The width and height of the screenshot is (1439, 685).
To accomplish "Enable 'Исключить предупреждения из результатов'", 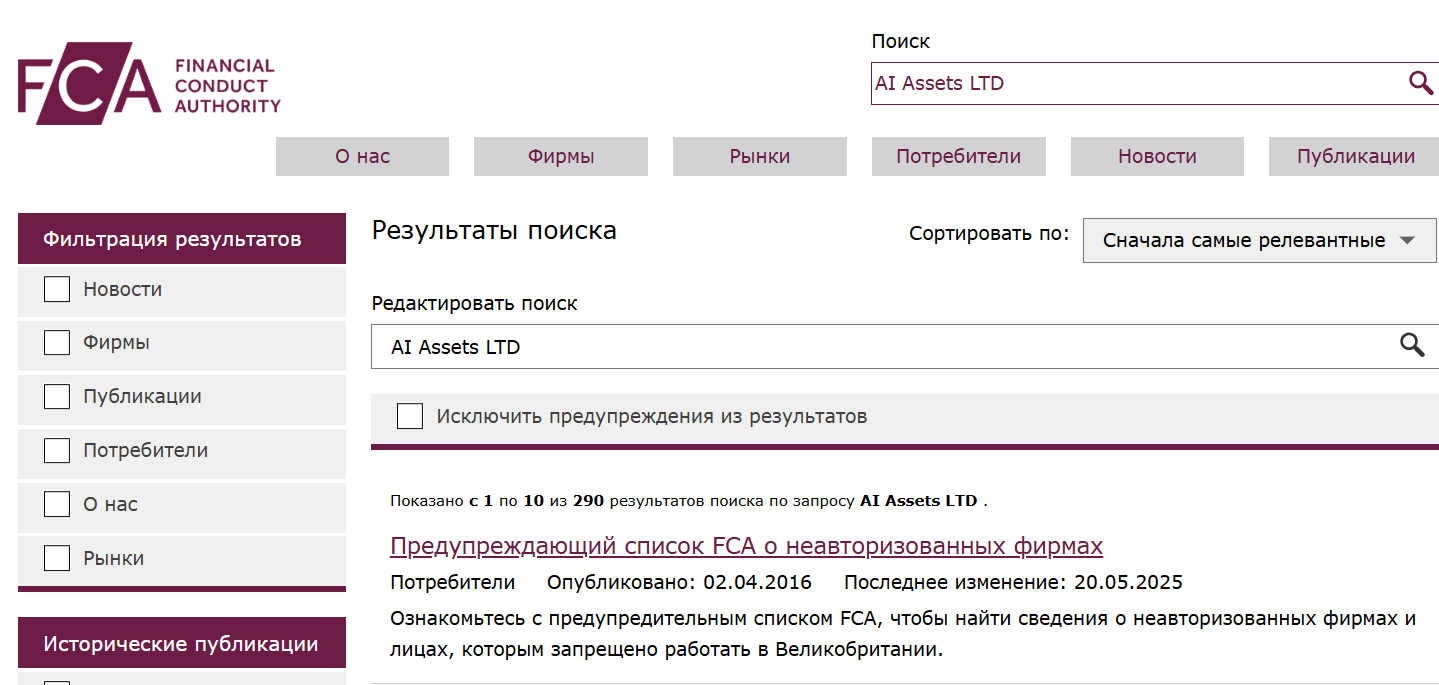I will tap(409, 415).
